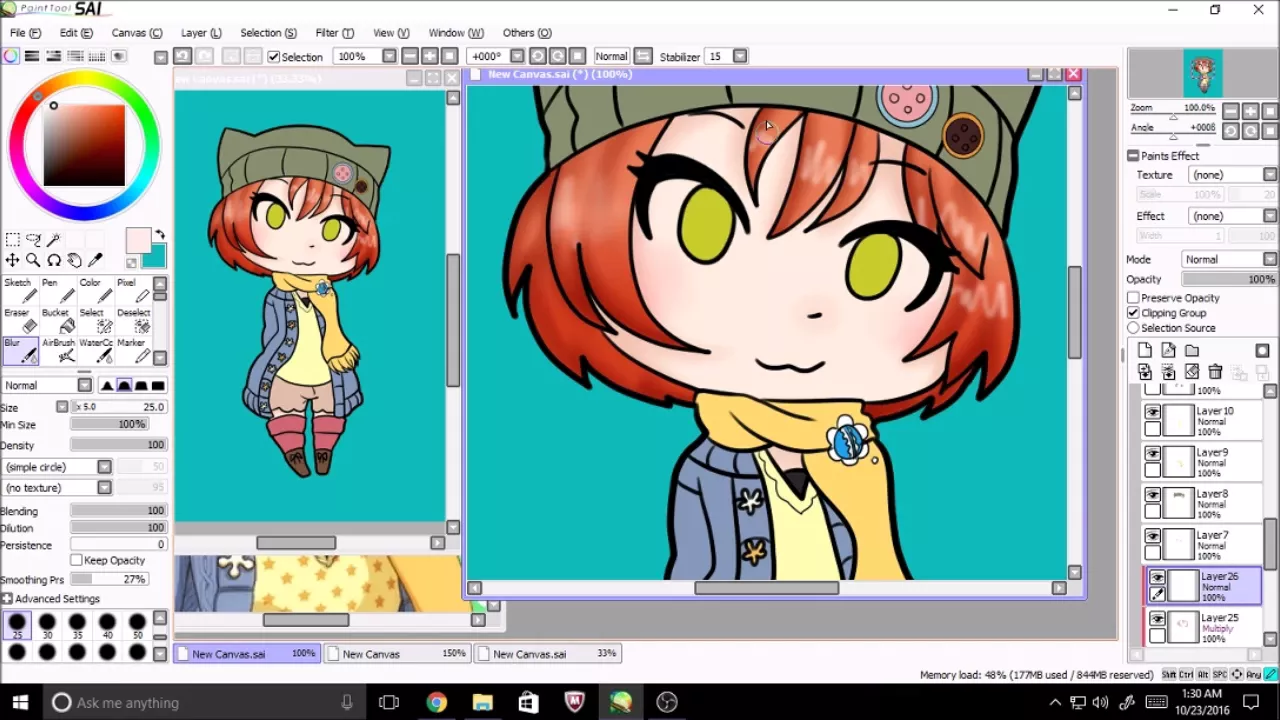
Task: Activate the zoom magnifier tool
Action: pyautogui.click(x=33, y=260)
